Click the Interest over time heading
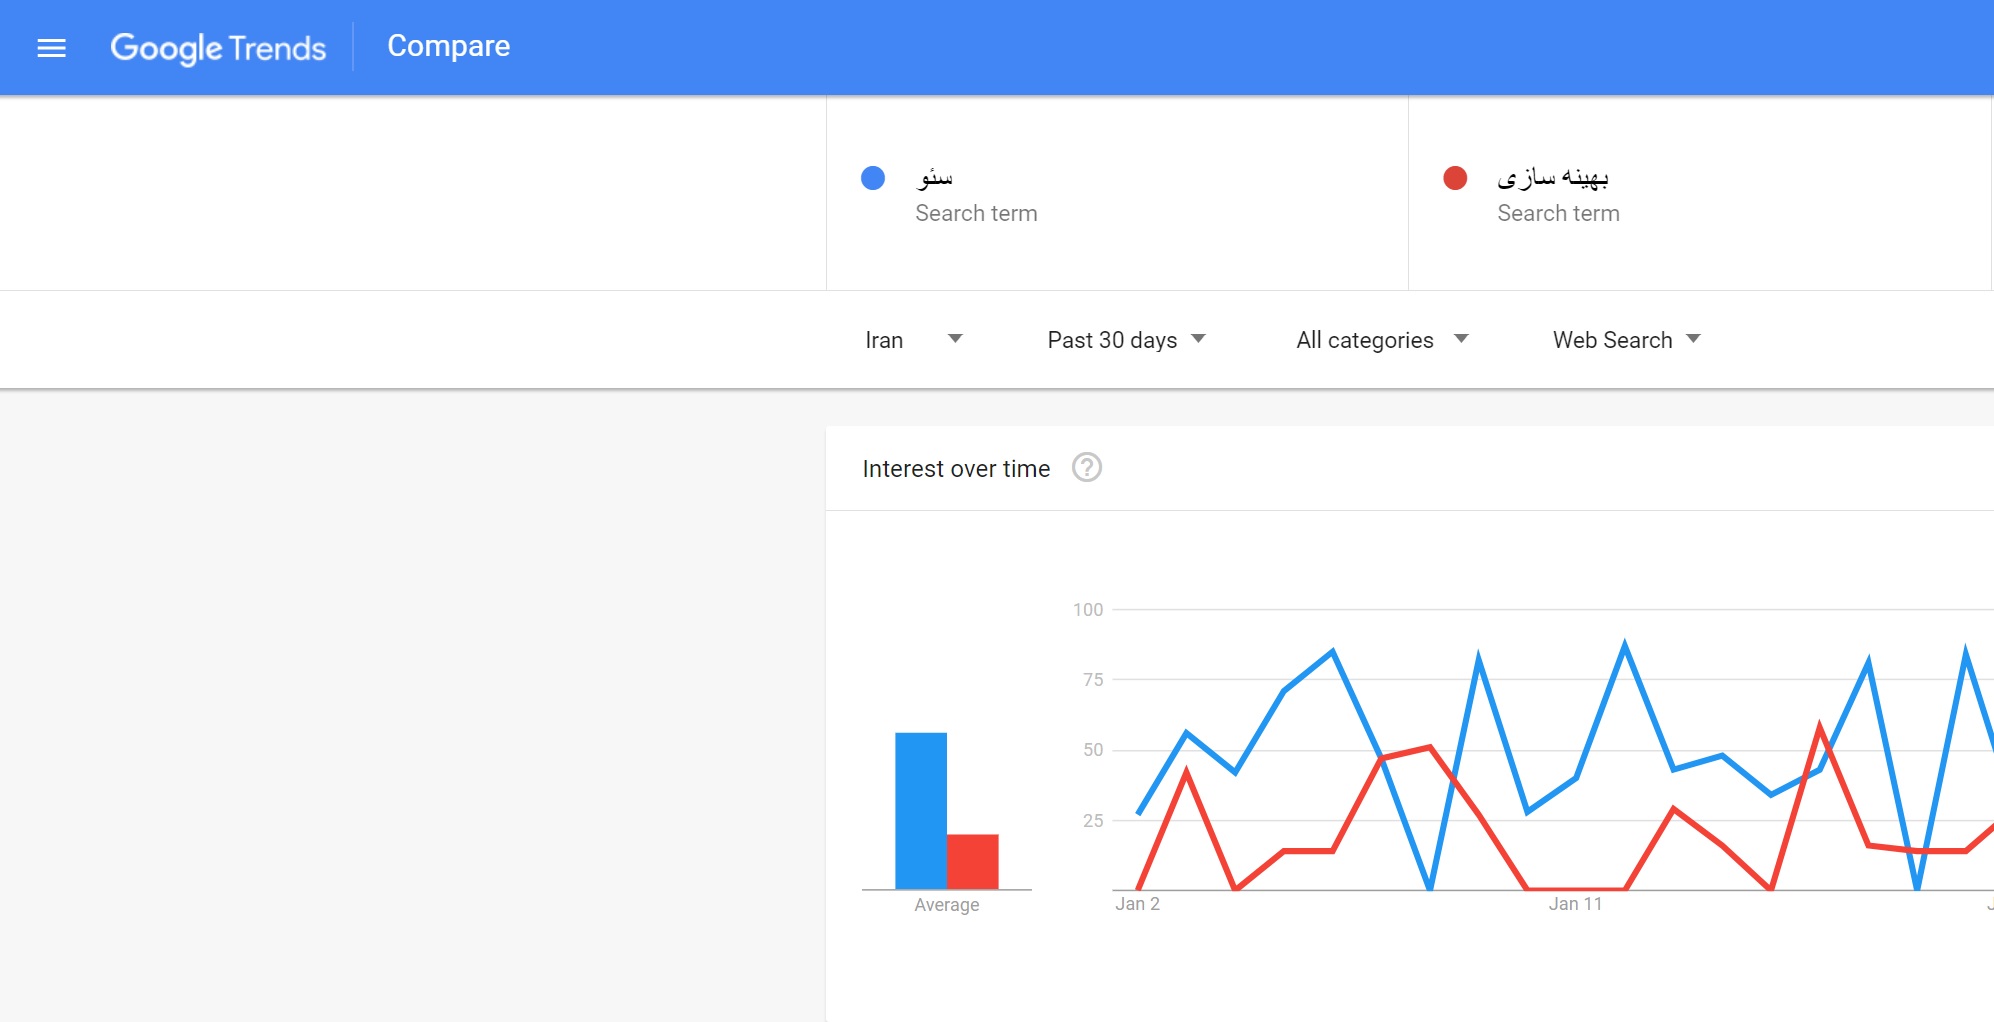 956,469
